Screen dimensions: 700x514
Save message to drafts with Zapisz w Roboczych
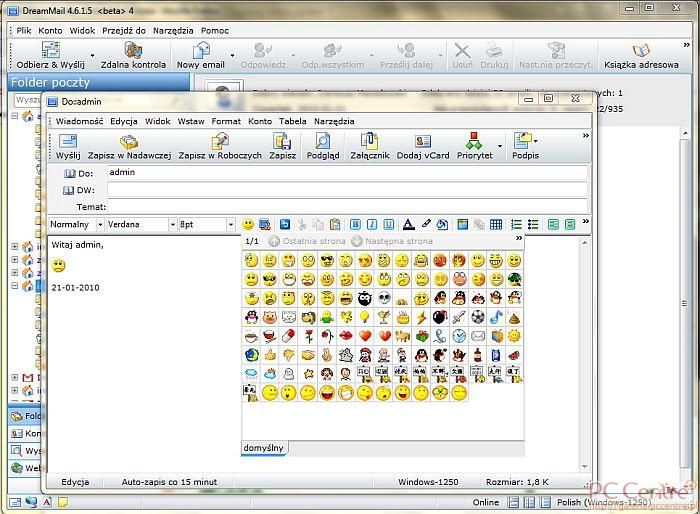[220, 146]
